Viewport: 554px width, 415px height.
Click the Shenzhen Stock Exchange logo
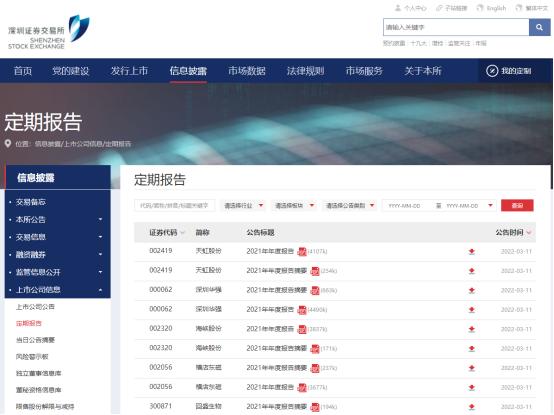click(49, 32)
